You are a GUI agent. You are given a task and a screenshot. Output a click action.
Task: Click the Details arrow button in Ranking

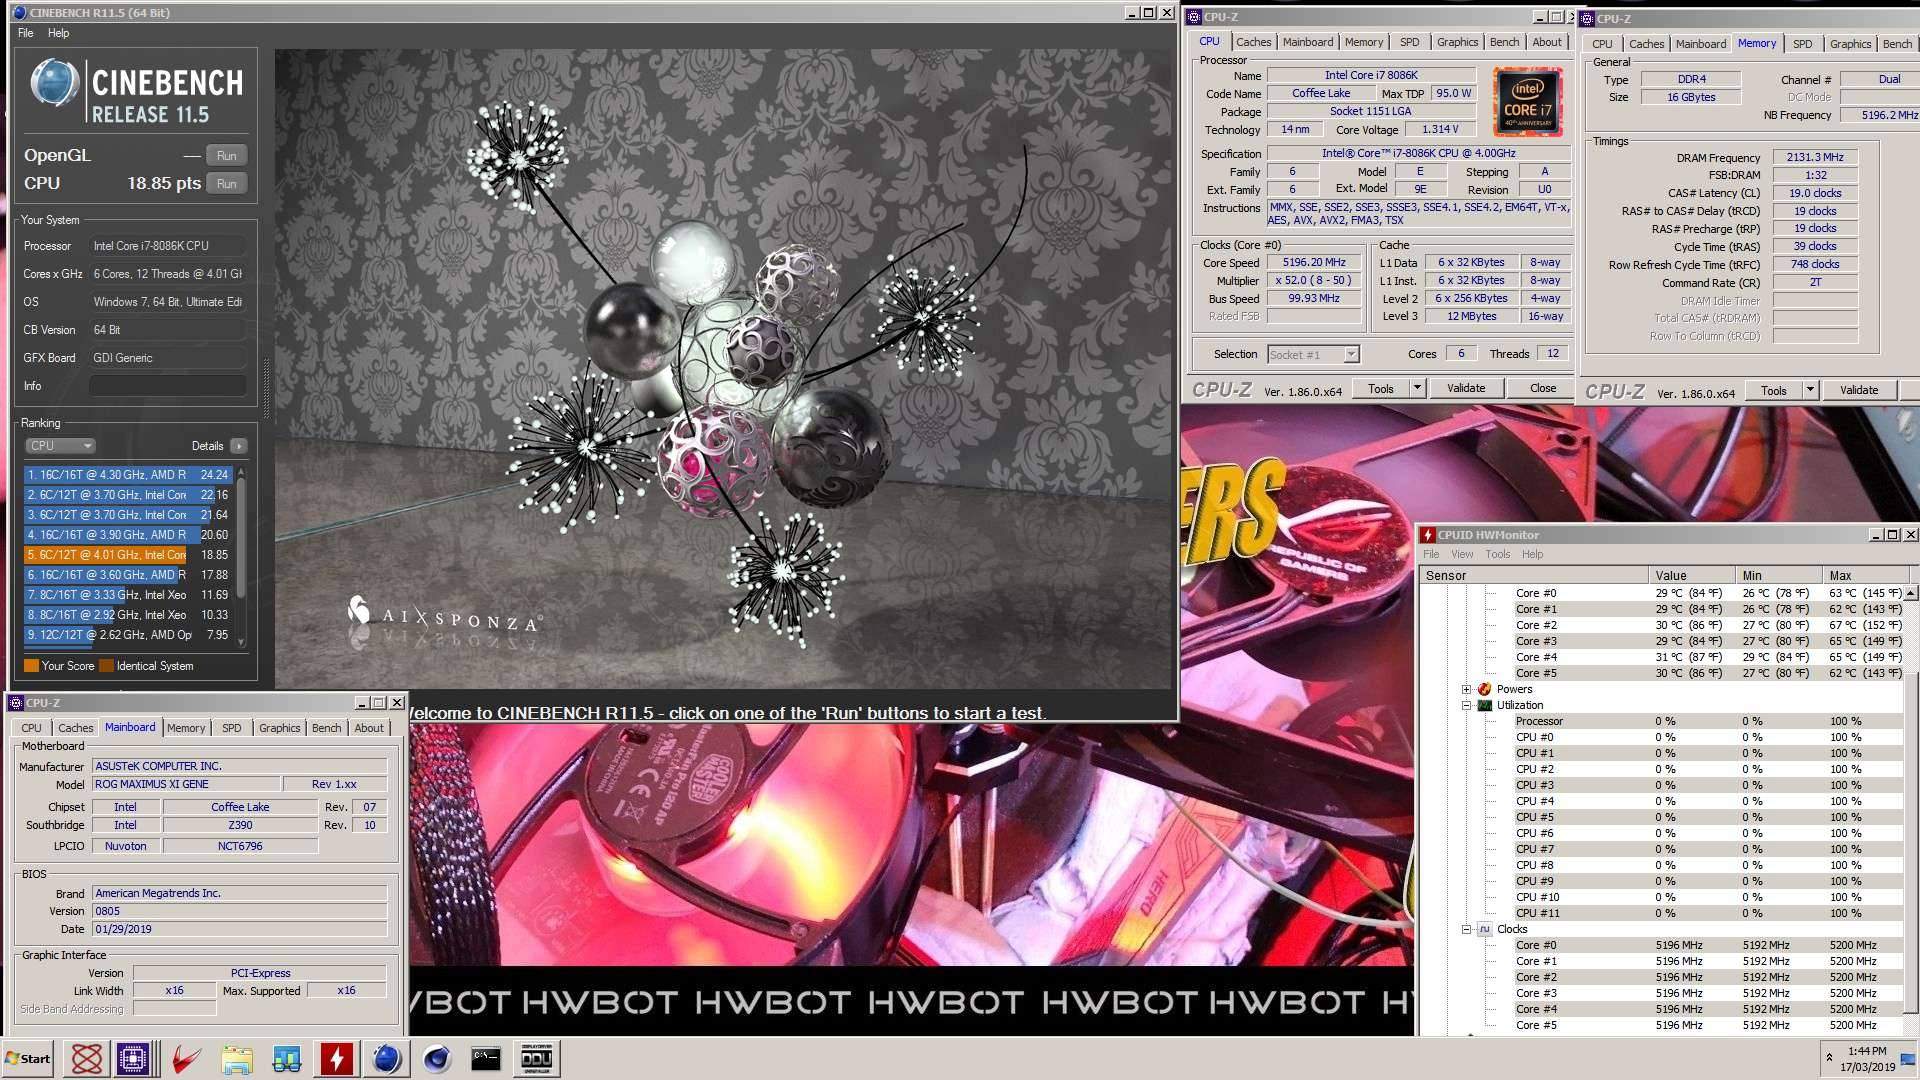[238, 446]
